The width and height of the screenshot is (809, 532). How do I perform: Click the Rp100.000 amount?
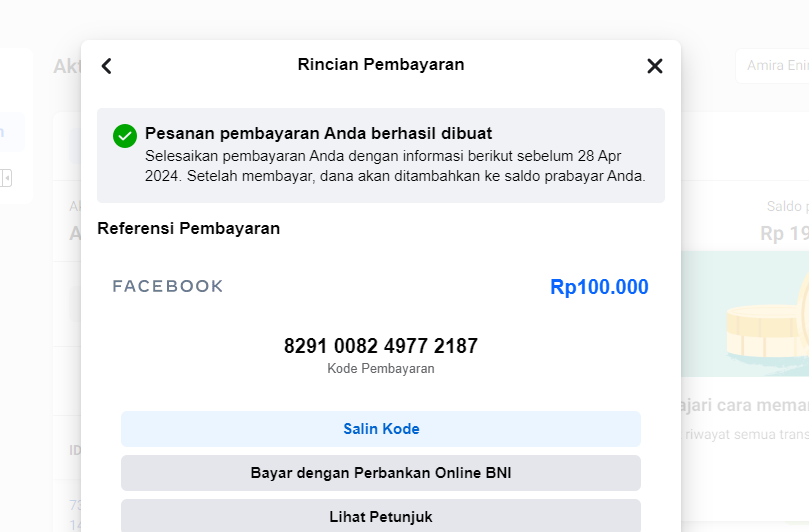[599, 287]
